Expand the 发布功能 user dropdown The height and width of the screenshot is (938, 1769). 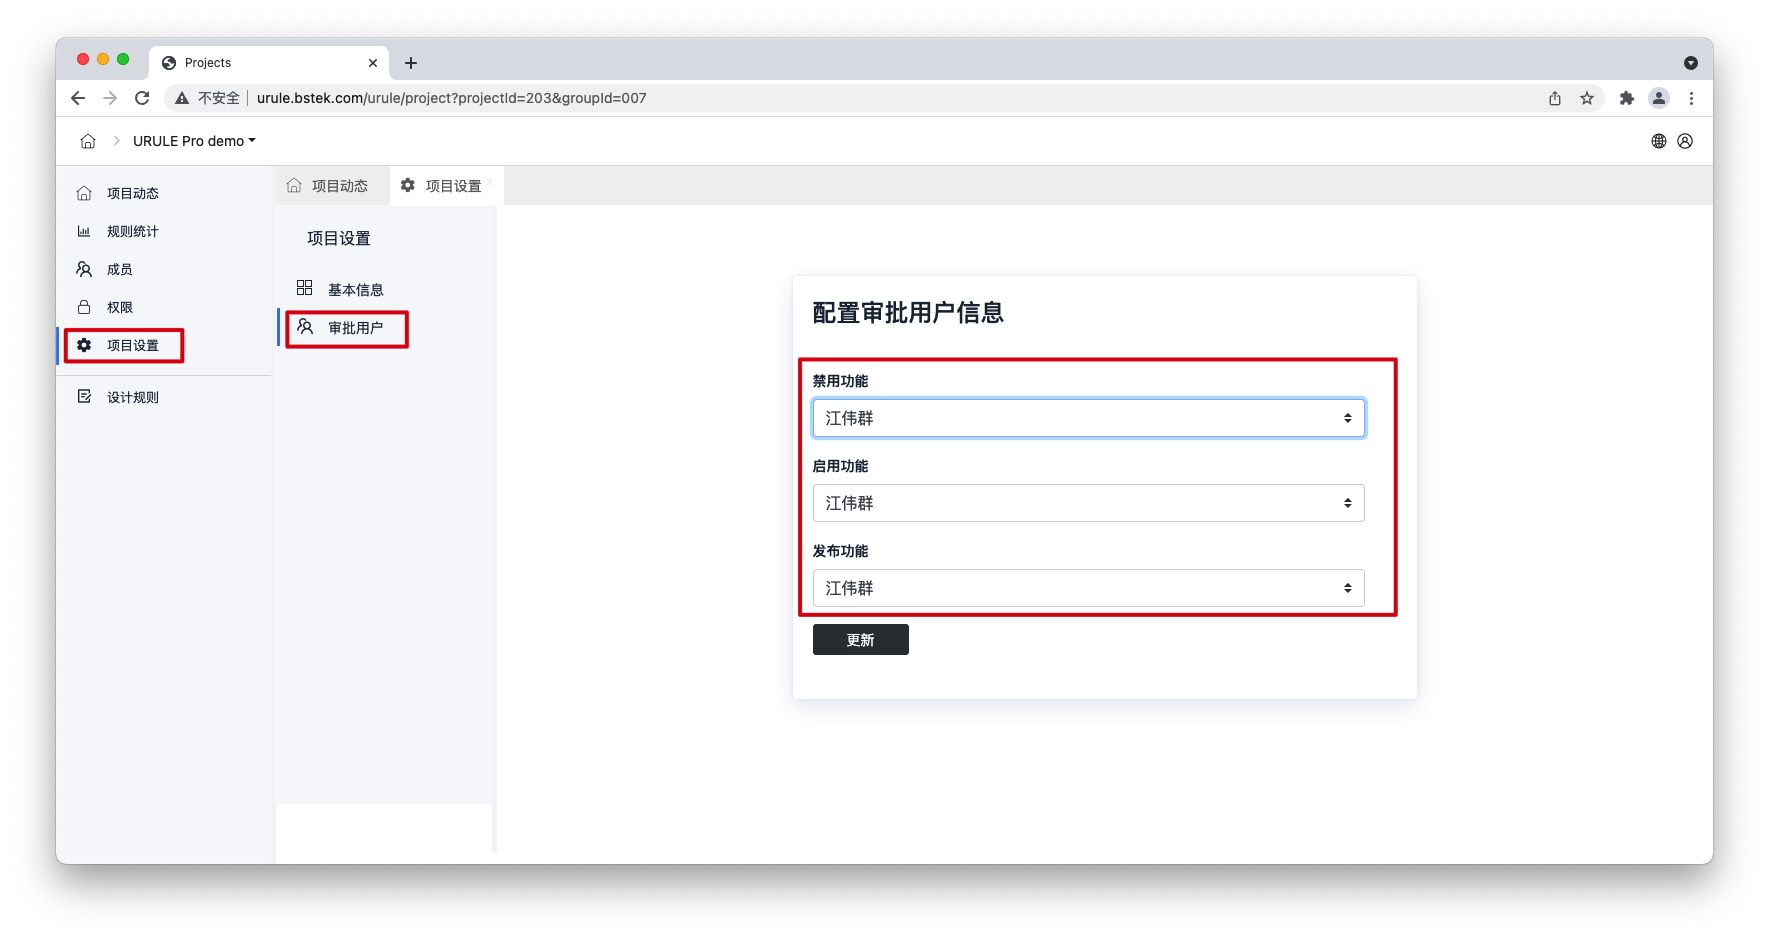tap(1088, 588)
